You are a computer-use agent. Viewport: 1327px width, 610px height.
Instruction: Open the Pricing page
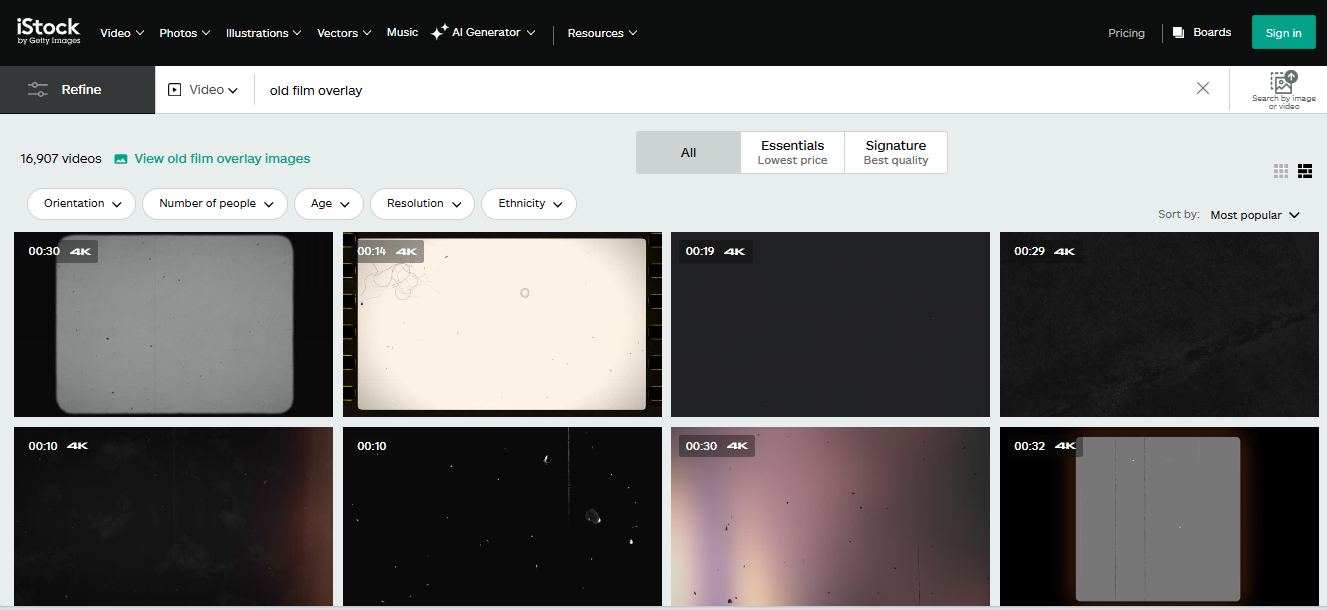(x=1126, y=33)
